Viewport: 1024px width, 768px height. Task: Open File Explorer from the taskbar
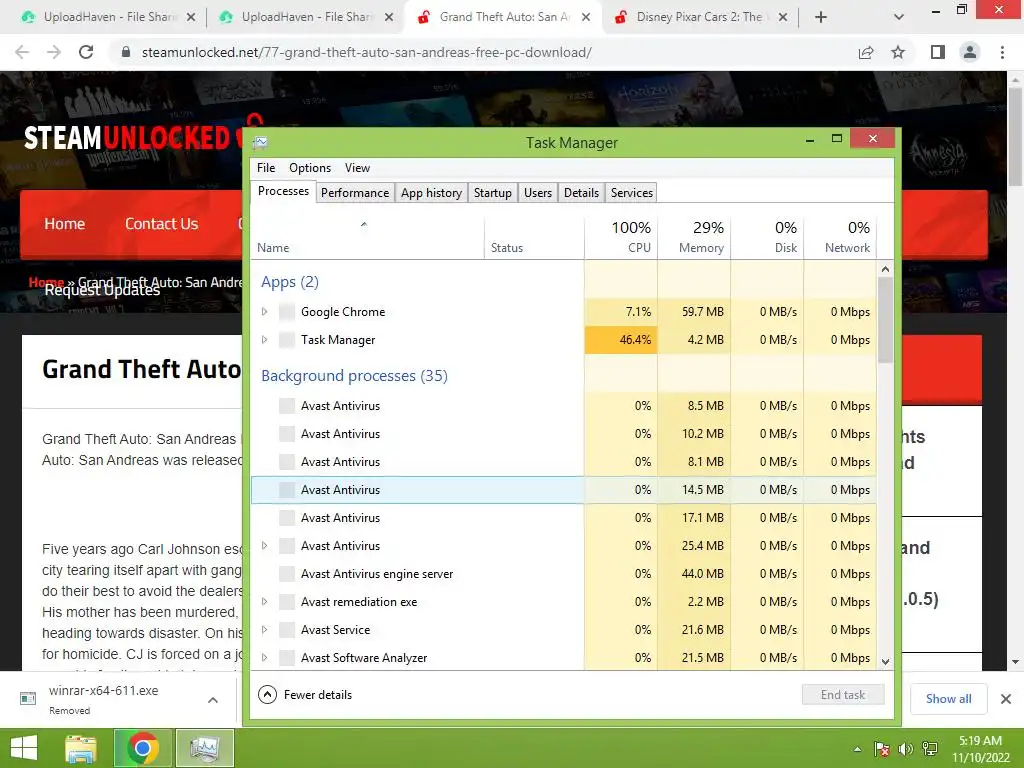(81, 748)
